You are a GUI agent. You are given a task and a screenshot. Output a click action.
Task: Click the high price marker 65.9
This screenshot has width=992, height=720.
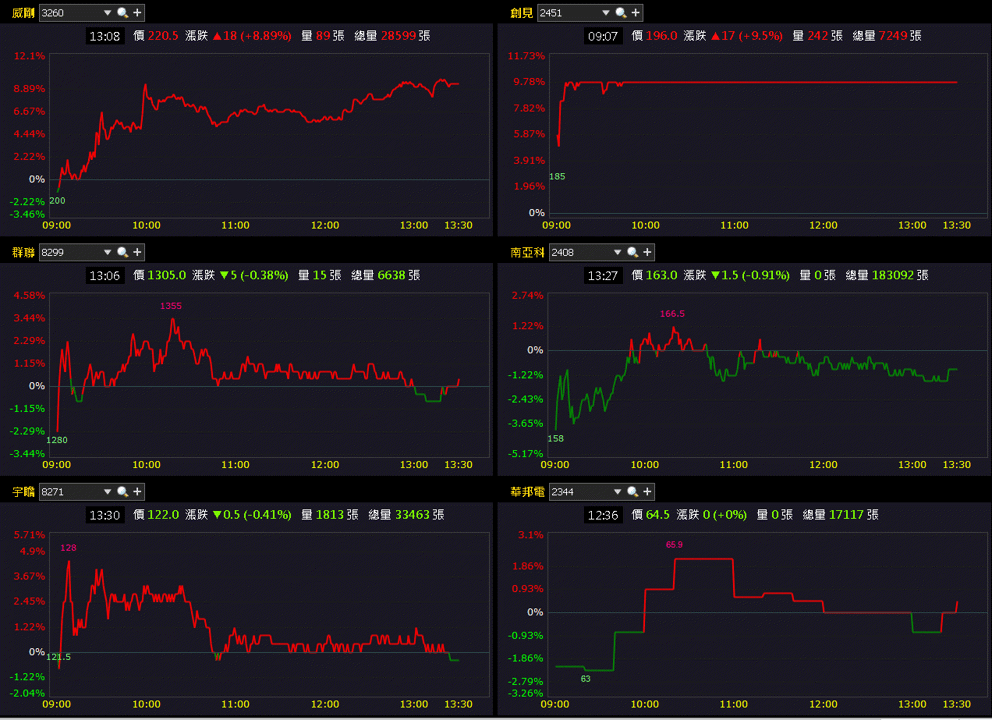tap(674, 545)
